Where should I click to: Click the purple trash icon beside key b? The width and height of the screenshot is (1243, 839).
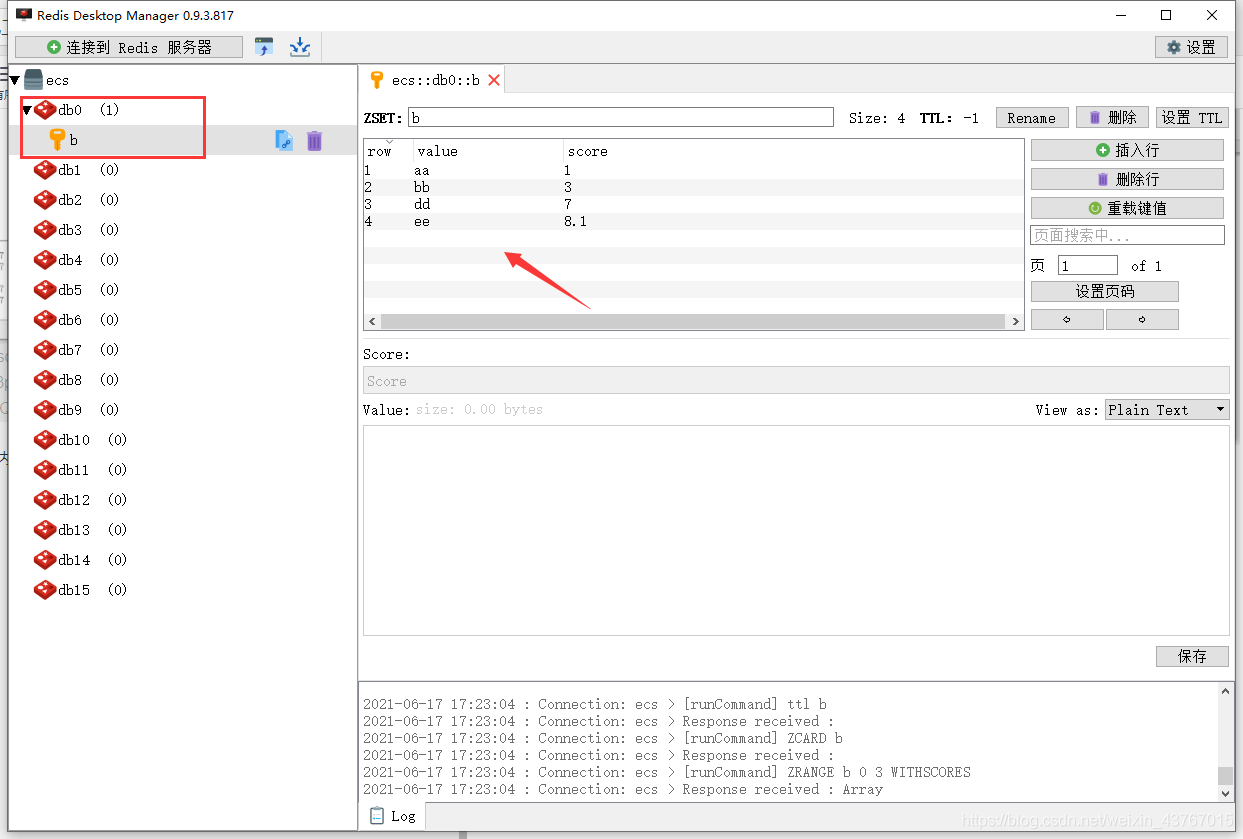coord(314,141)
